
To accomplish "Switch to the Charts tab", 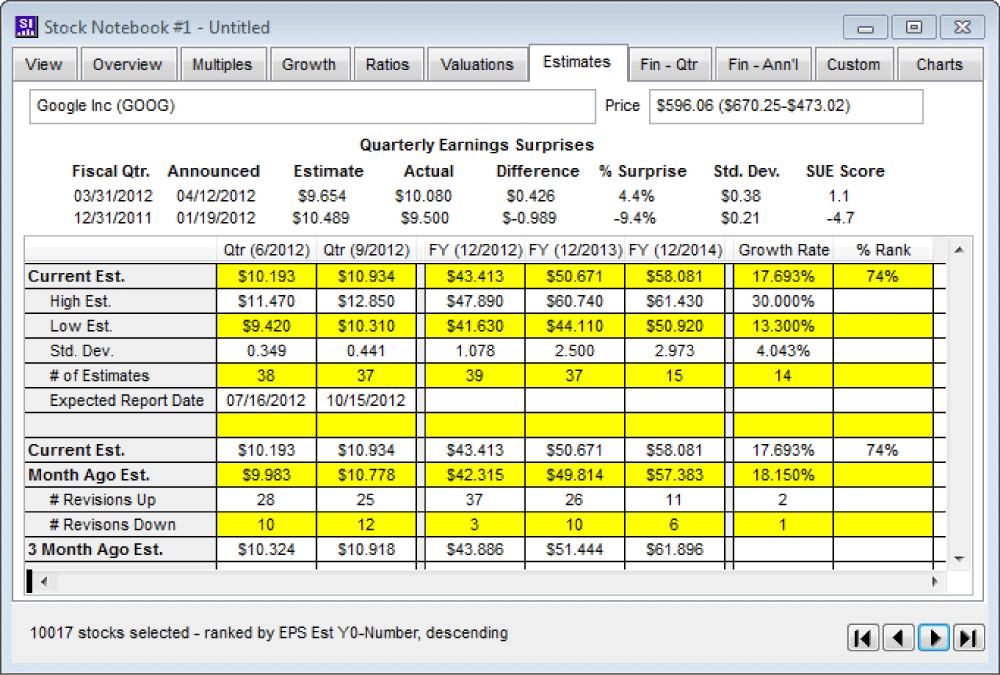I will (x=939, y=64).
